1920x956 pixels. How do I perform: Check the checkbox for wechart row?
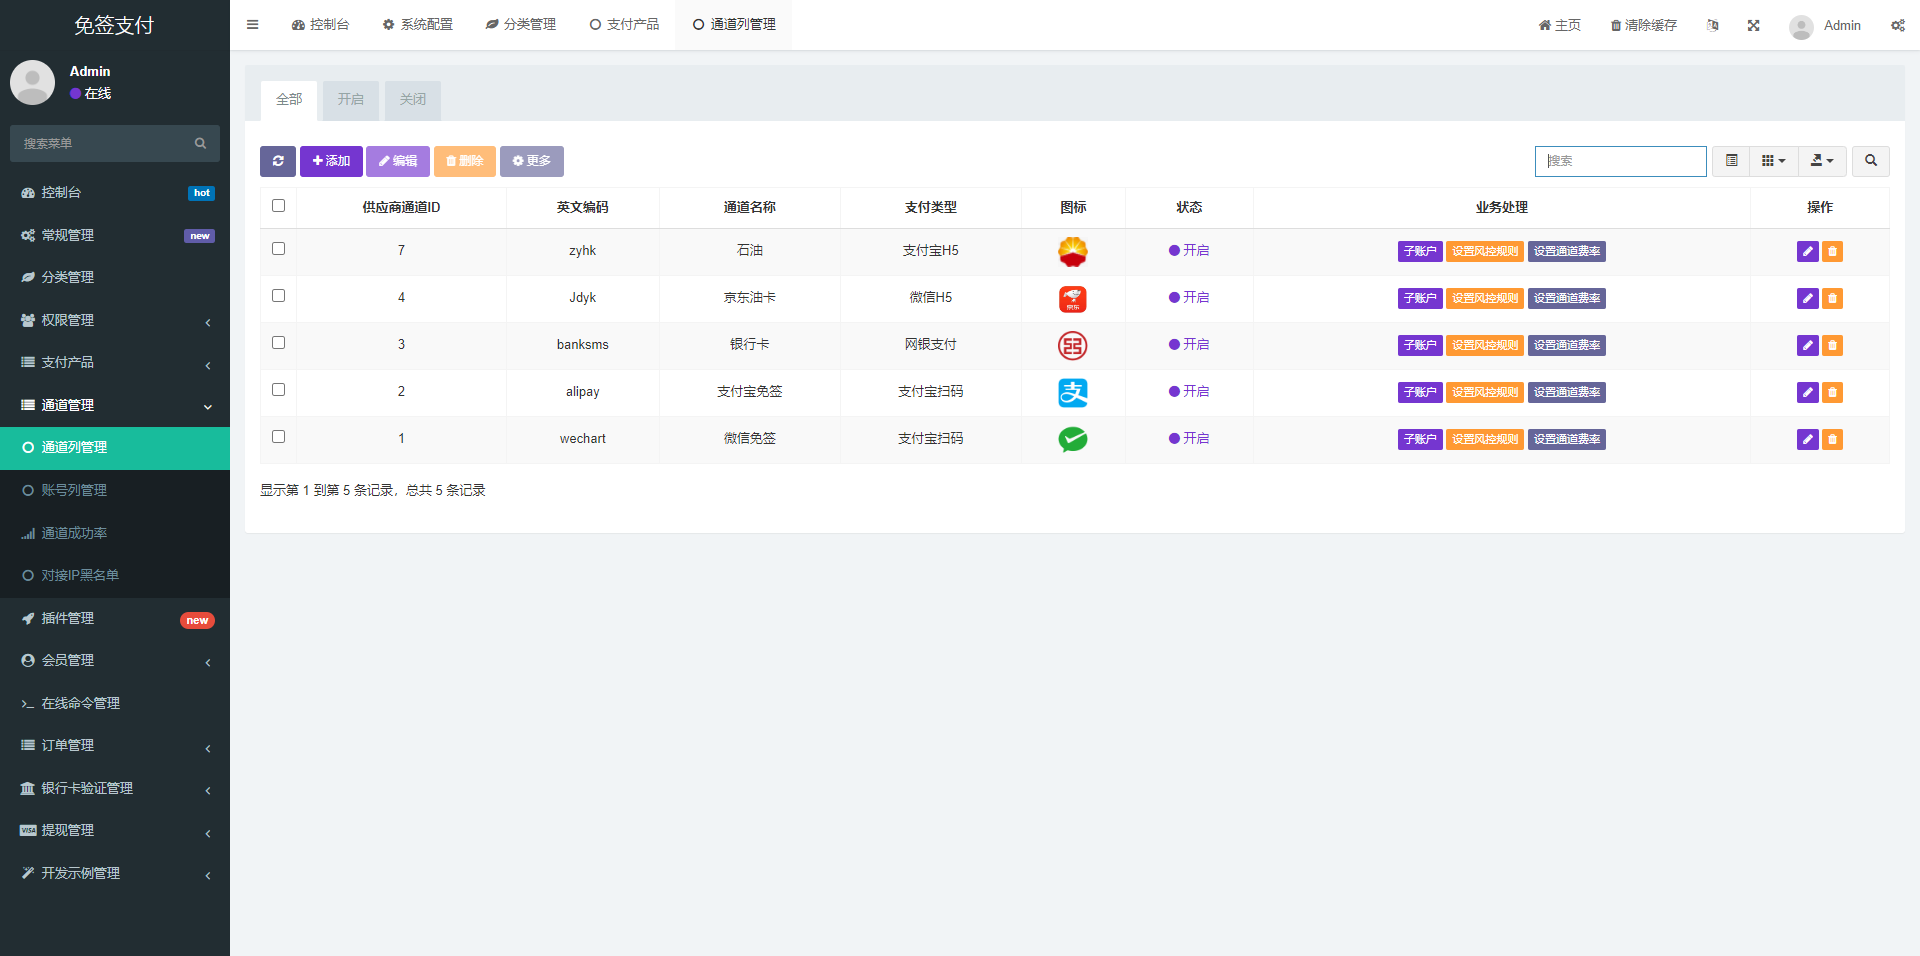pos(278,436)
